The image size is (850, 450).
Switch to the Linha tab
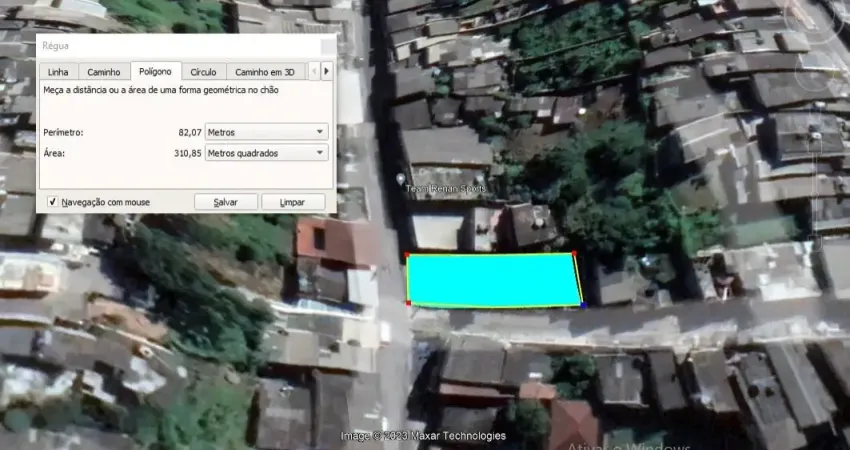[58, 72]
